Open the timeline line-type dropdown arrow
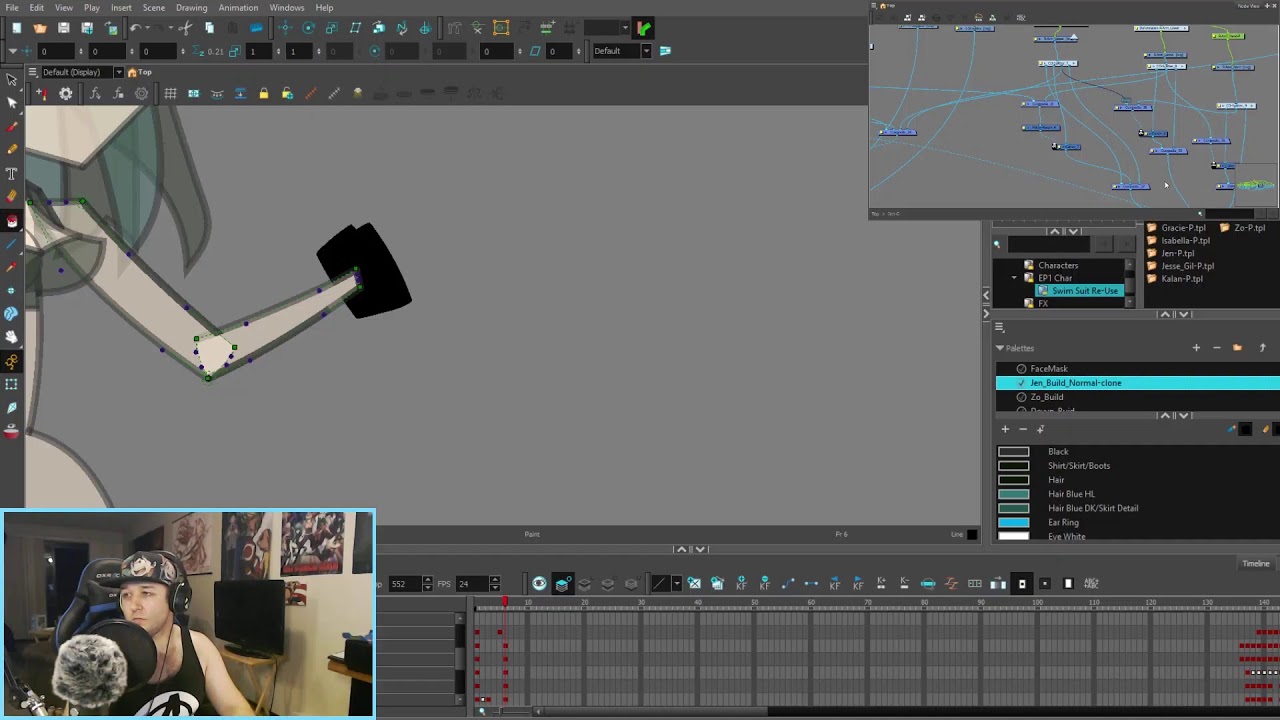This screenshot has width=1280, height=720. pyautogui.click(x=676, y=584)
